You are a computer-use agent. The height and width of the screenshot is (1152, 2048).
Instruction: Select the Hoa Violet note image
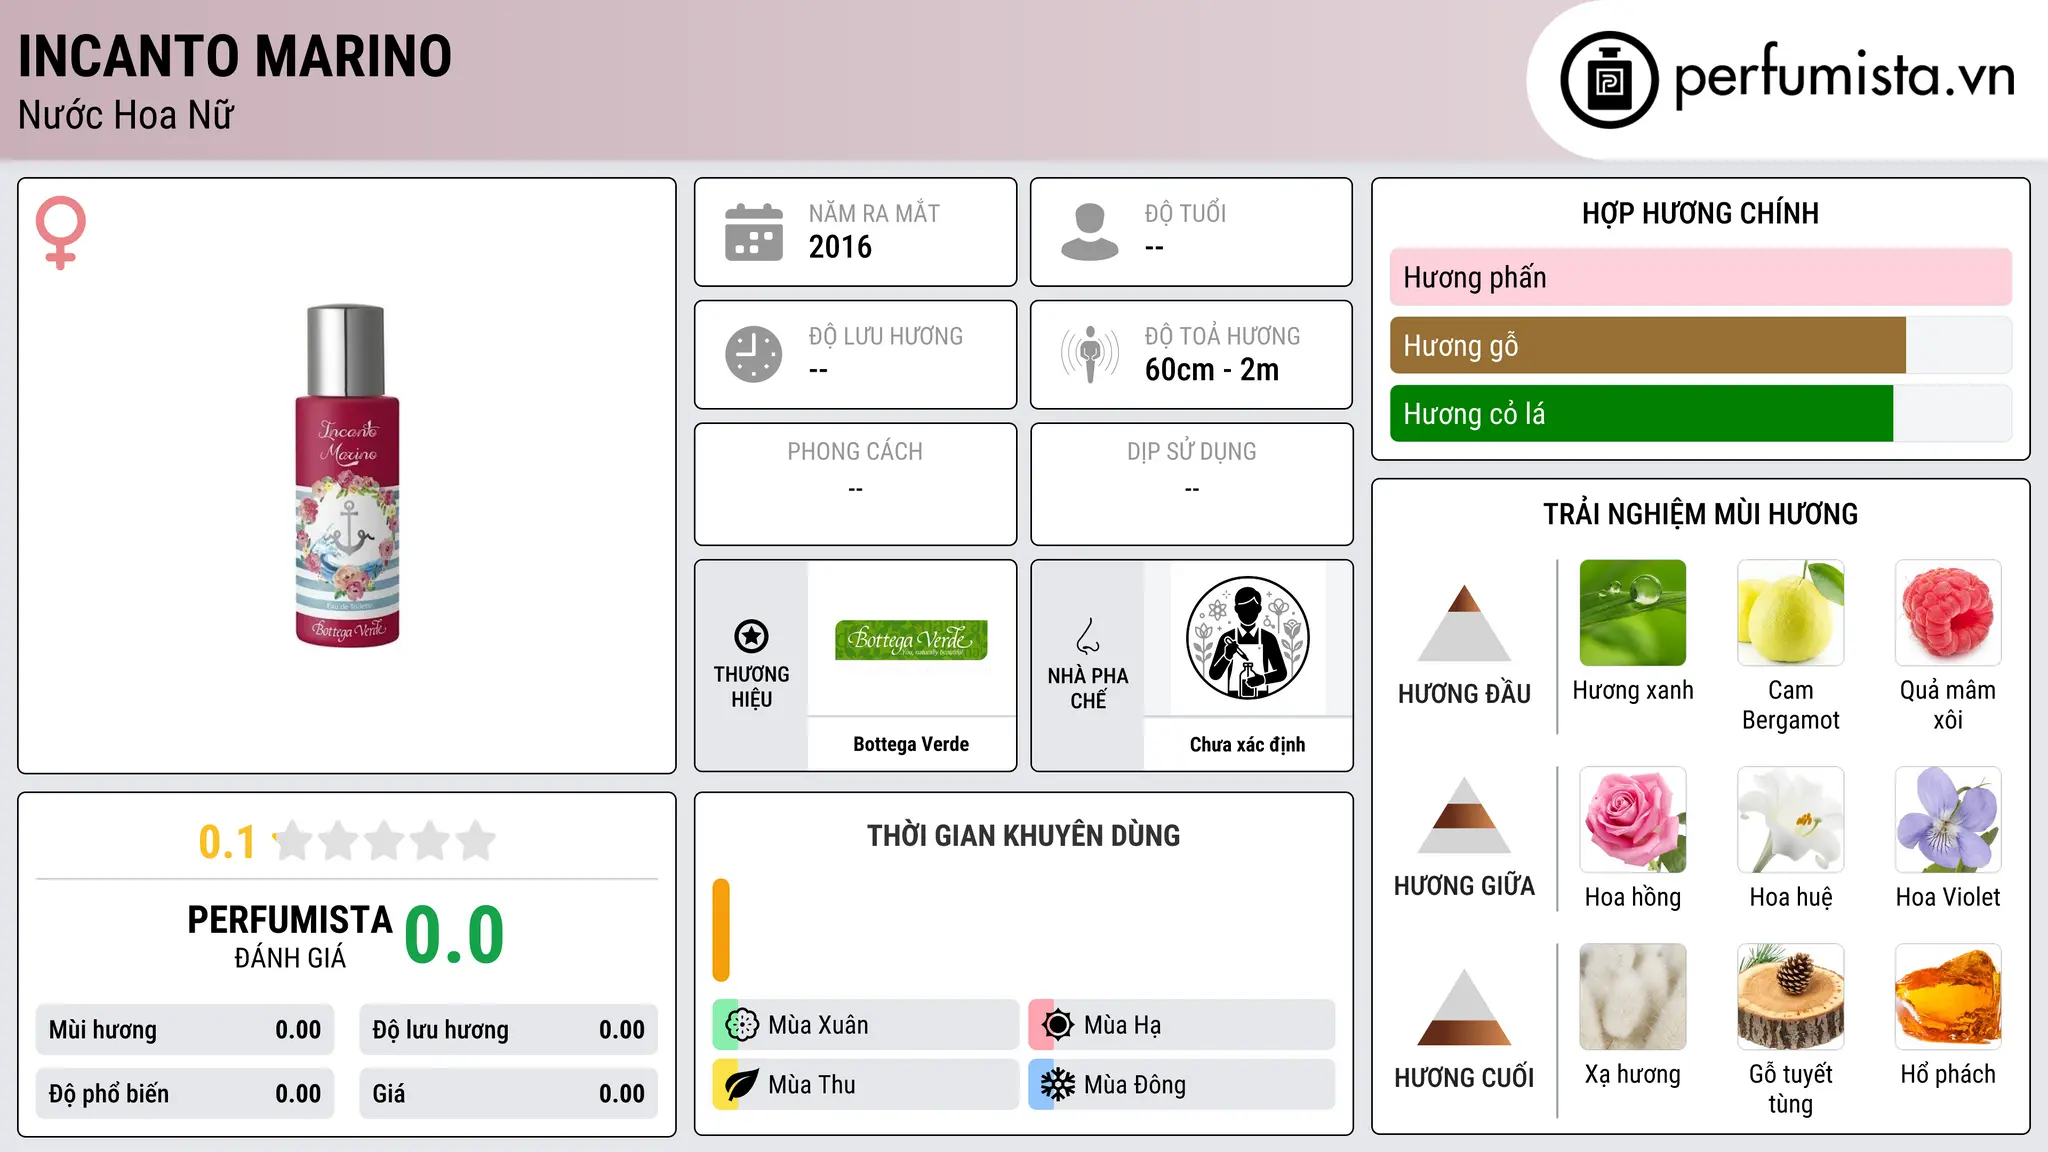click(x=1948, y=820)
